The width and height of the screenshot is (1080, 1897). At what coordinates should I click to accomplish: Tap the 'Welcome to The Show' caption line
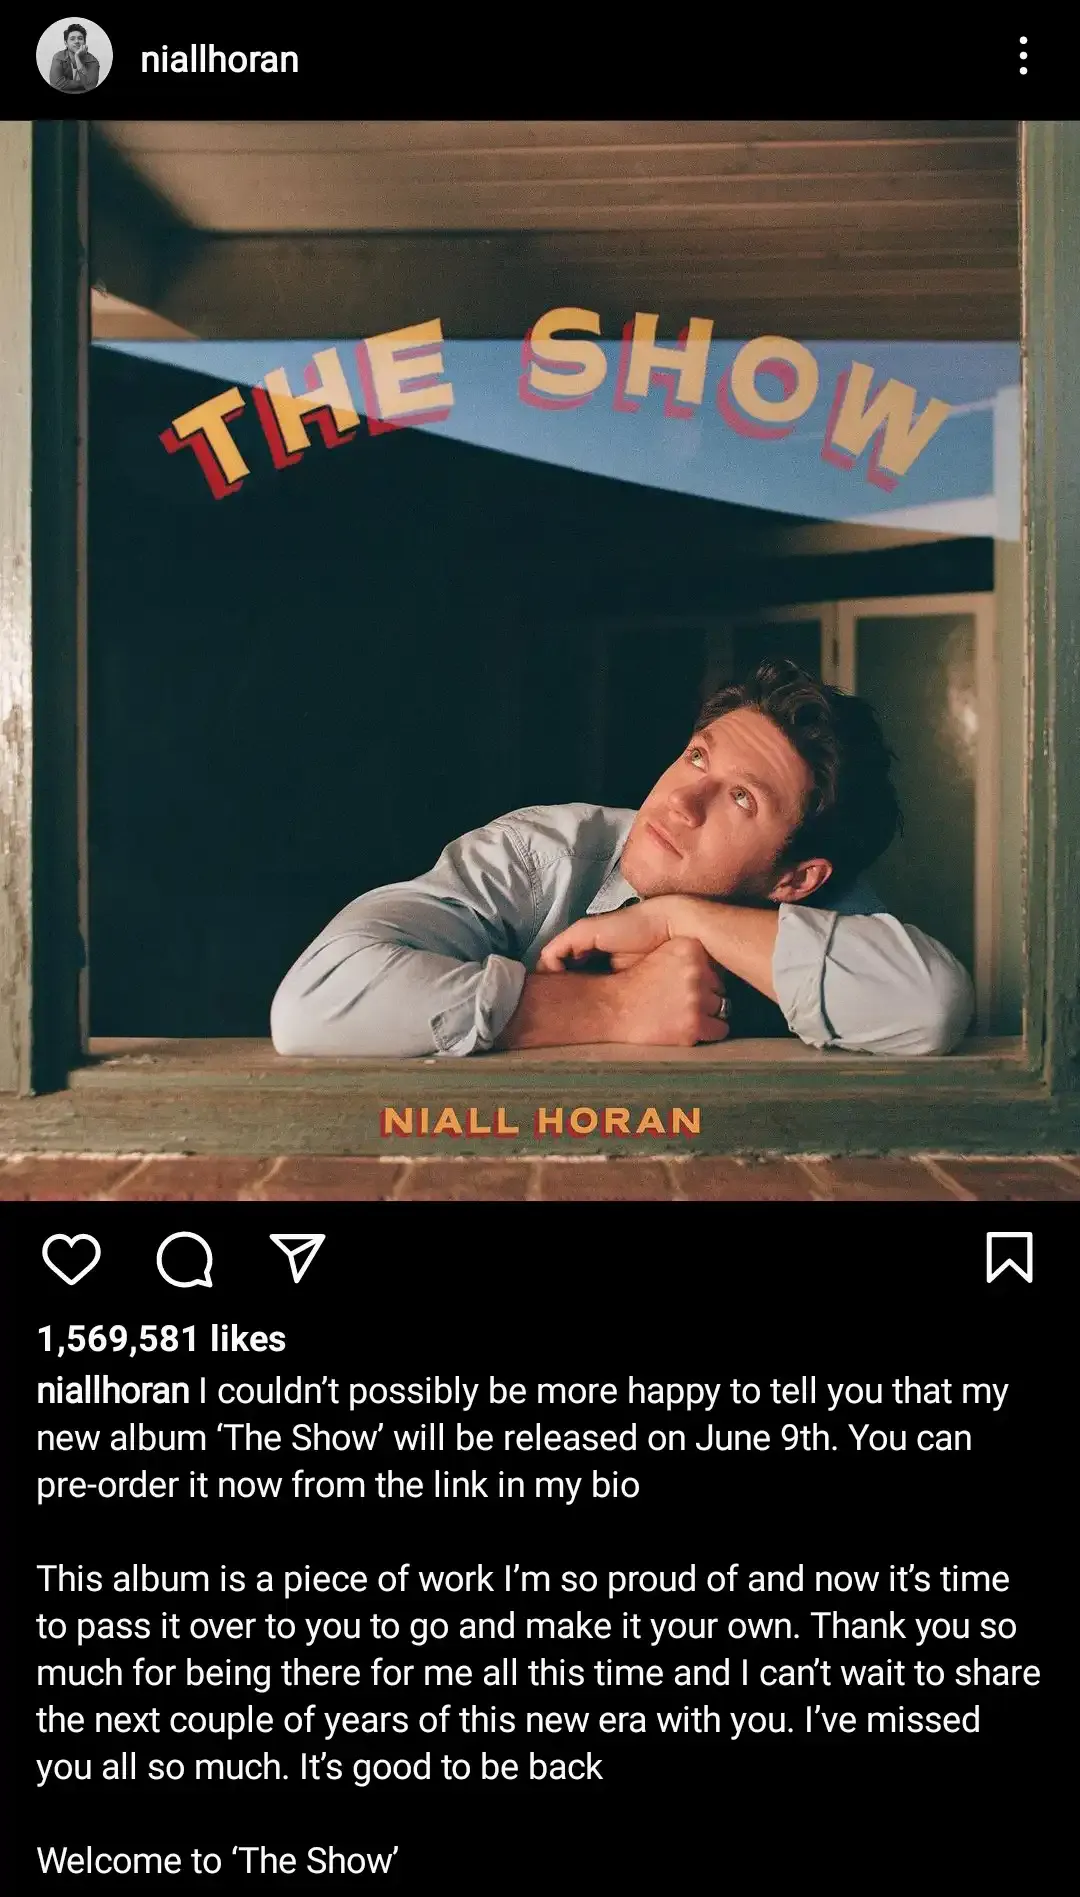[218, 1861]
